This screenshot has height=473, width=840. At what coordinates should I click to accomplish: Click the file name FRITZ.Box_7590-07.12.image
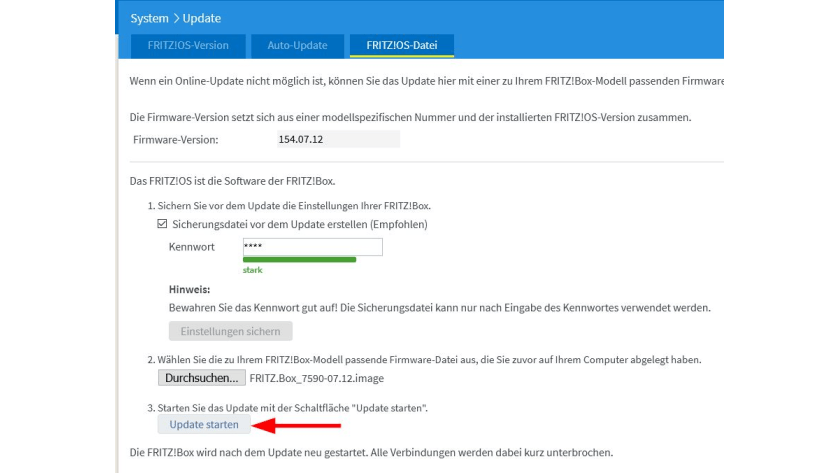tap(317, 378)
